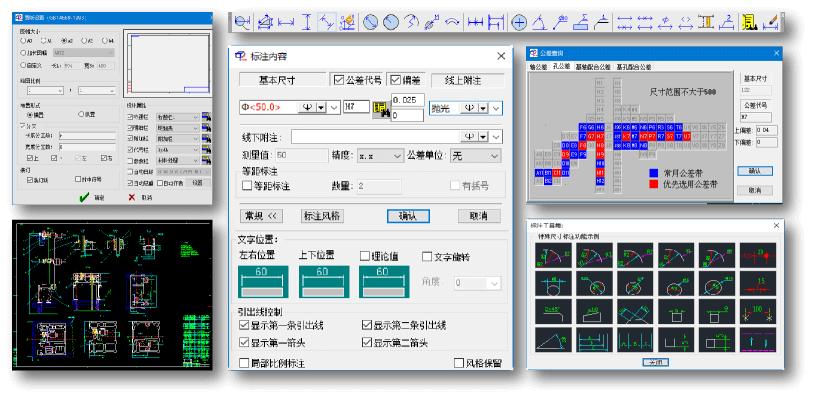Expand the 抛光 annotation dropdown
Screen dimensions: 813x399
tap(496, 108)
